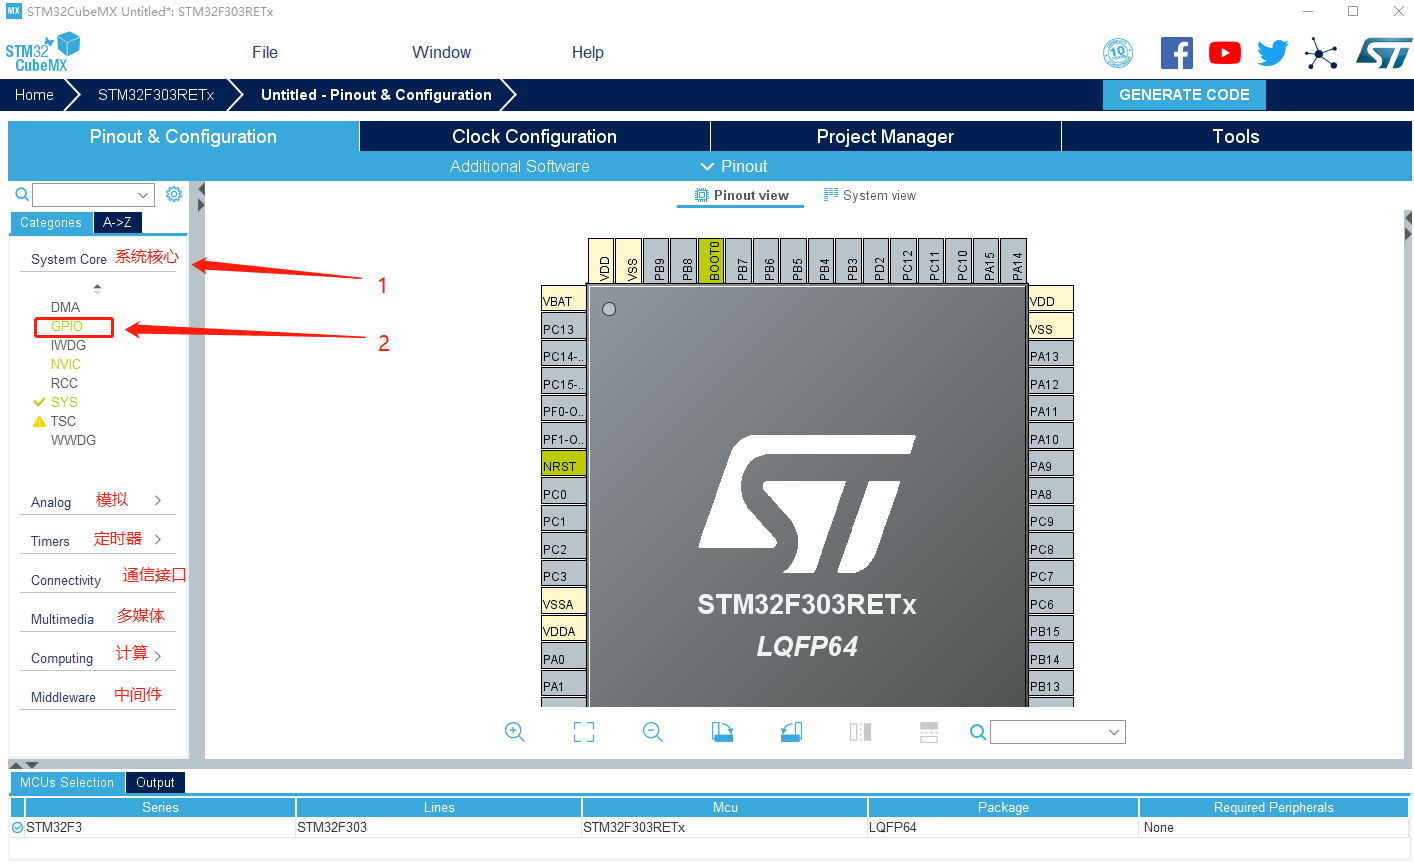The image size is (1414, 866).
Task: Zoom out of the pinout diagram
Action: tap(652, 731)
